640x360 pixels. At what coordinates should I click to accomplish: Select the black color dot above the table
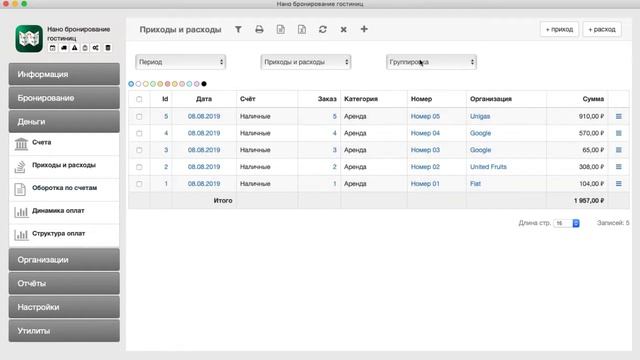click(204, 84)
